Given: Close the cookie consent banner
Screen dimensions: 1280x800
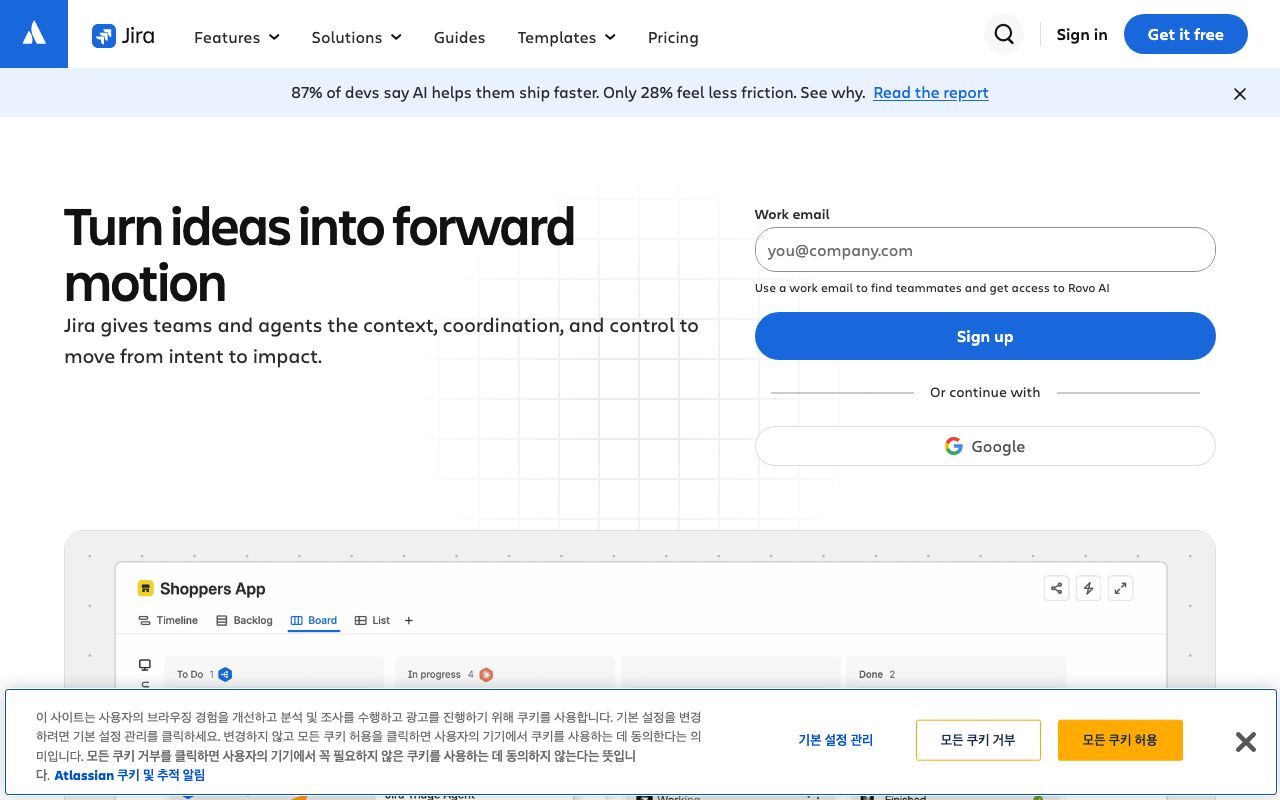Looking at the screenshot, I should [1245, 741].
